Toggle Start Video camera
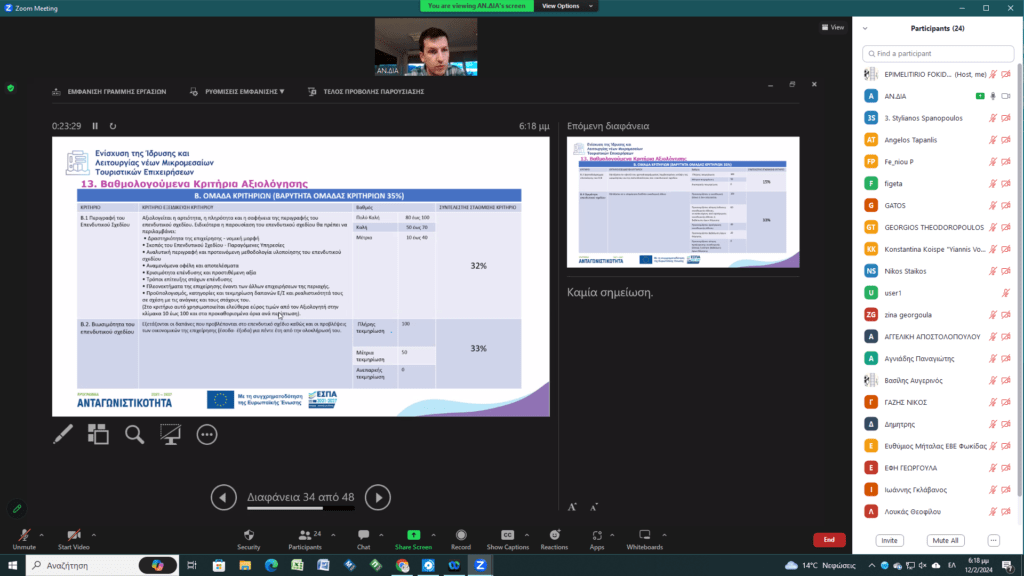1024x576 pixels. (x=73, y=538)
